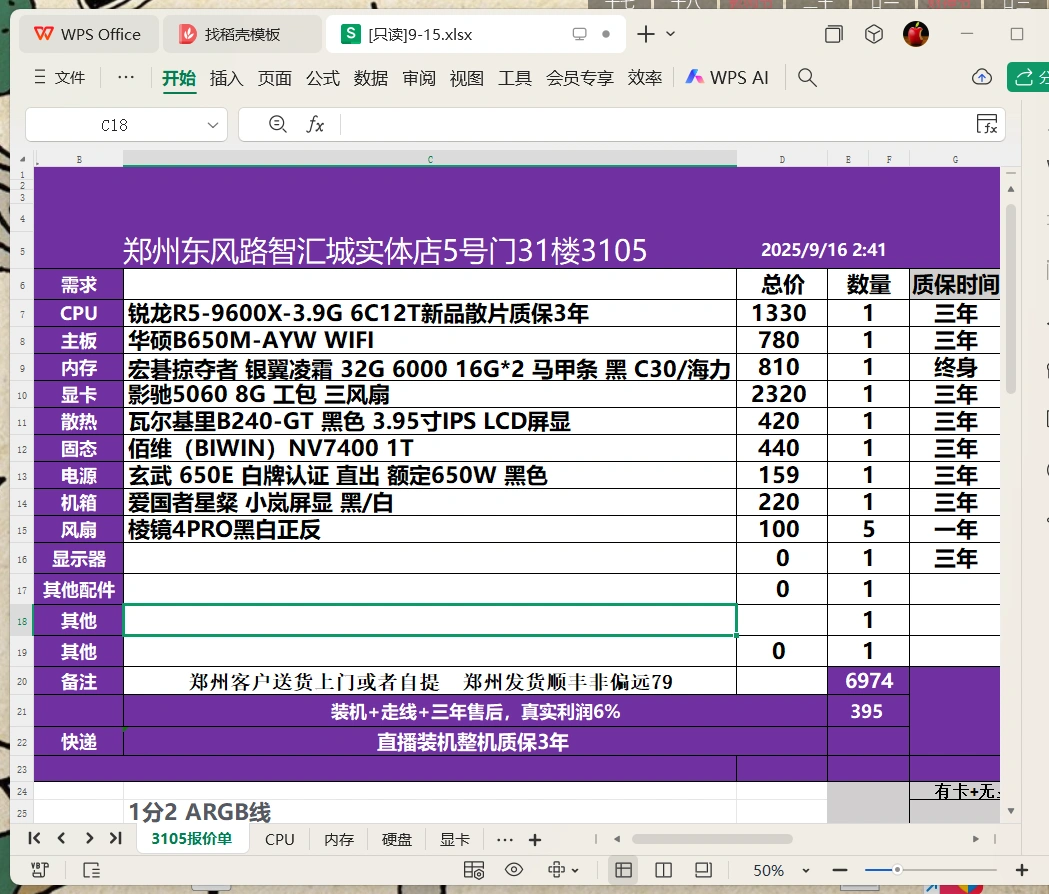Screen dimensions: 1049x894
Task: Select the 3105报价单 sheet tab
Action: click(192, 838)
